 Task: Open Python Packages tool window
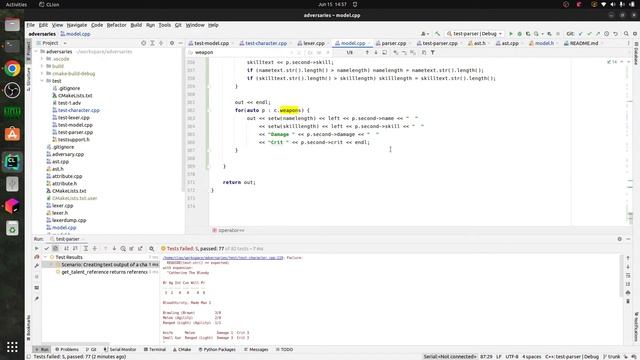(x=217, y=349)
